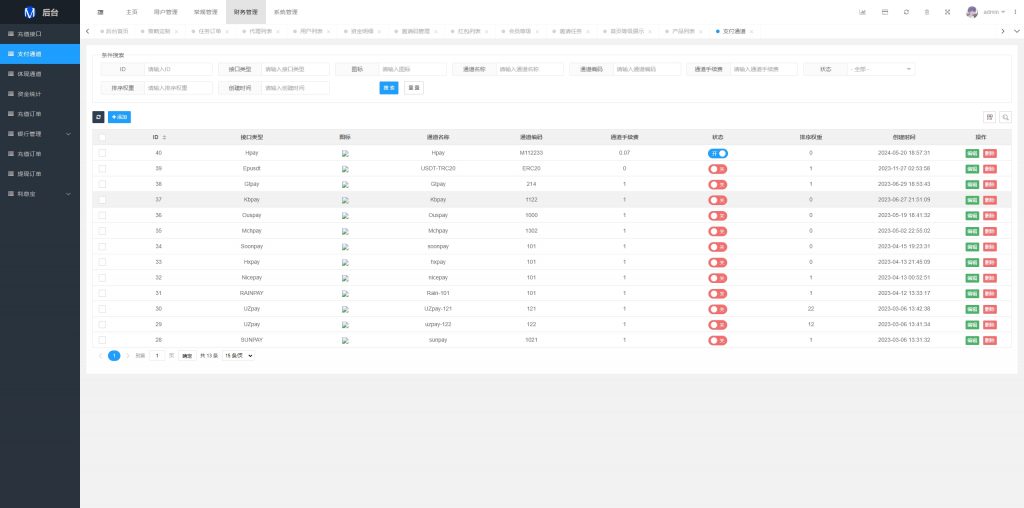Check the row checkbox for ID 40
The width and height of the screenshot is (1024, 508).
pos(102,153)
